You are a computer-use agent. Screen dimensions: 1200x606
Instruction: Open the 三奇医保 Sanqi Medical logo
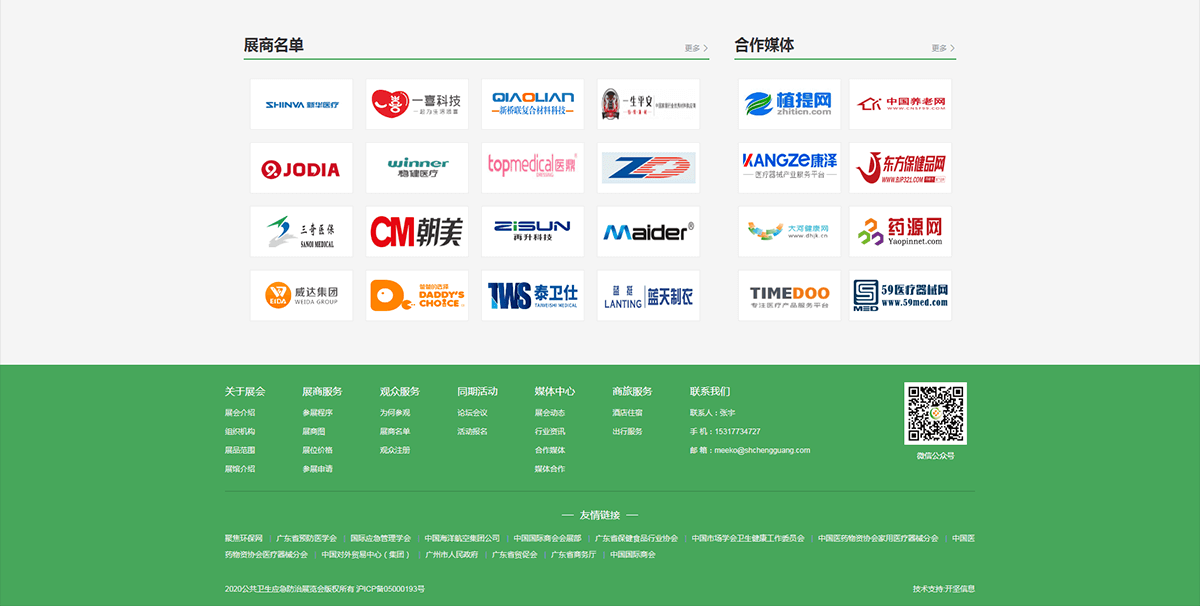point(301,232)
